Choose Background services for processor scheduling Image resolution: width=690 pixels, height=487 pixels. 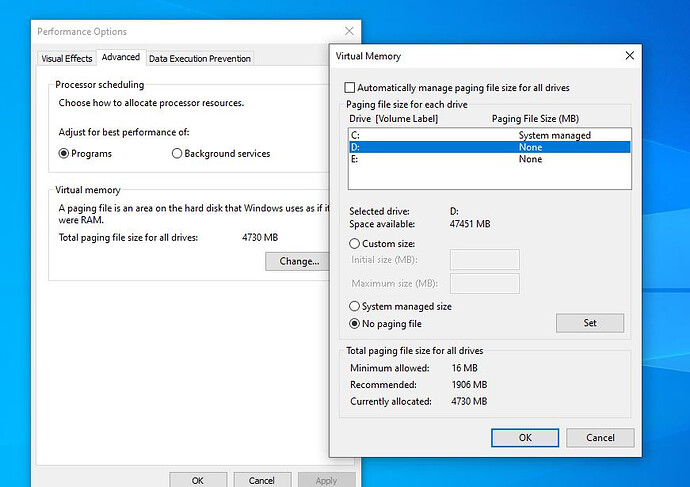coord(177,154)
